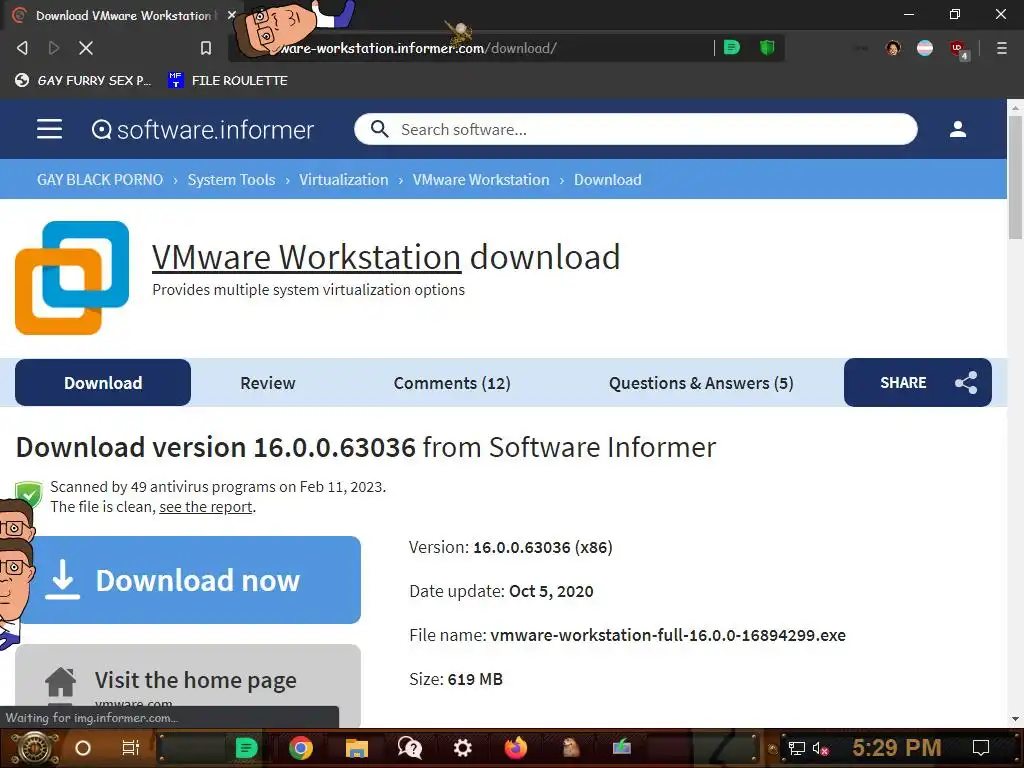Switch to the Review tab
Image resolution: width=1024 pixels, height=768 pixels.
268,383
